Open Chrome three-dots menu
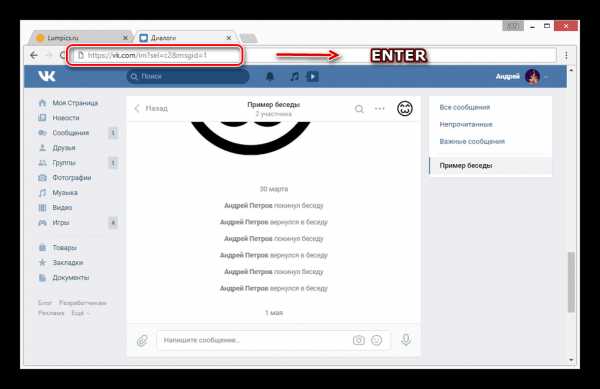 point(566,55)
